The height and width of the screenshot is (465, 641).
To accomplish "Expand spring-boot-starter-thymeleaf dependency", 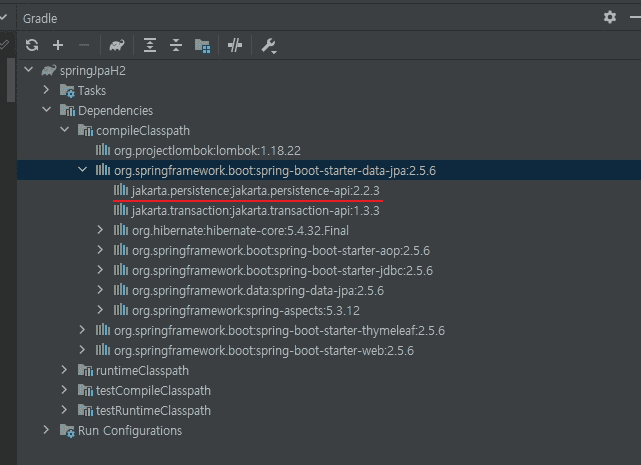I will [82, 330].
